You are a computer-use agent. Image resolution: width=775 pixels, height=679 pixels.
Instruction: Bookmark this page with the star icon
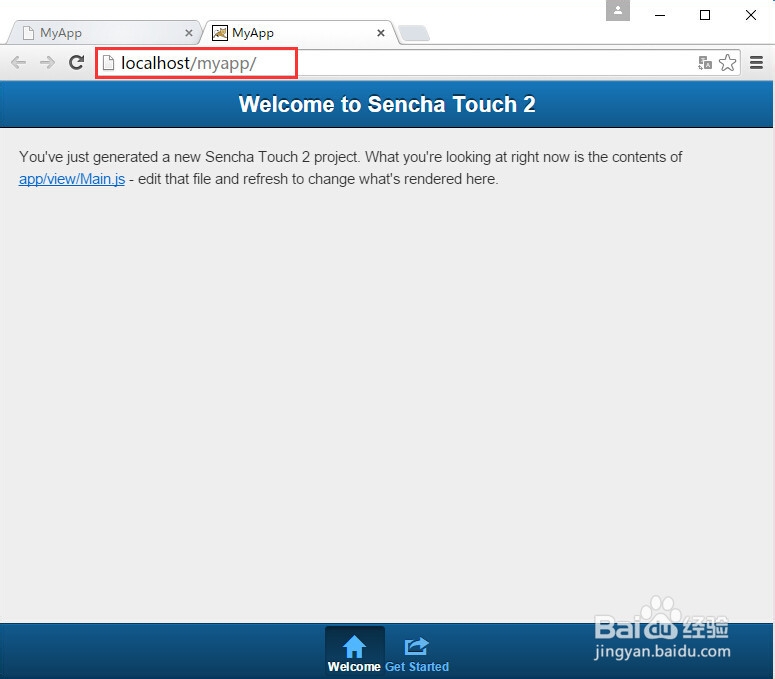point(727,63)
